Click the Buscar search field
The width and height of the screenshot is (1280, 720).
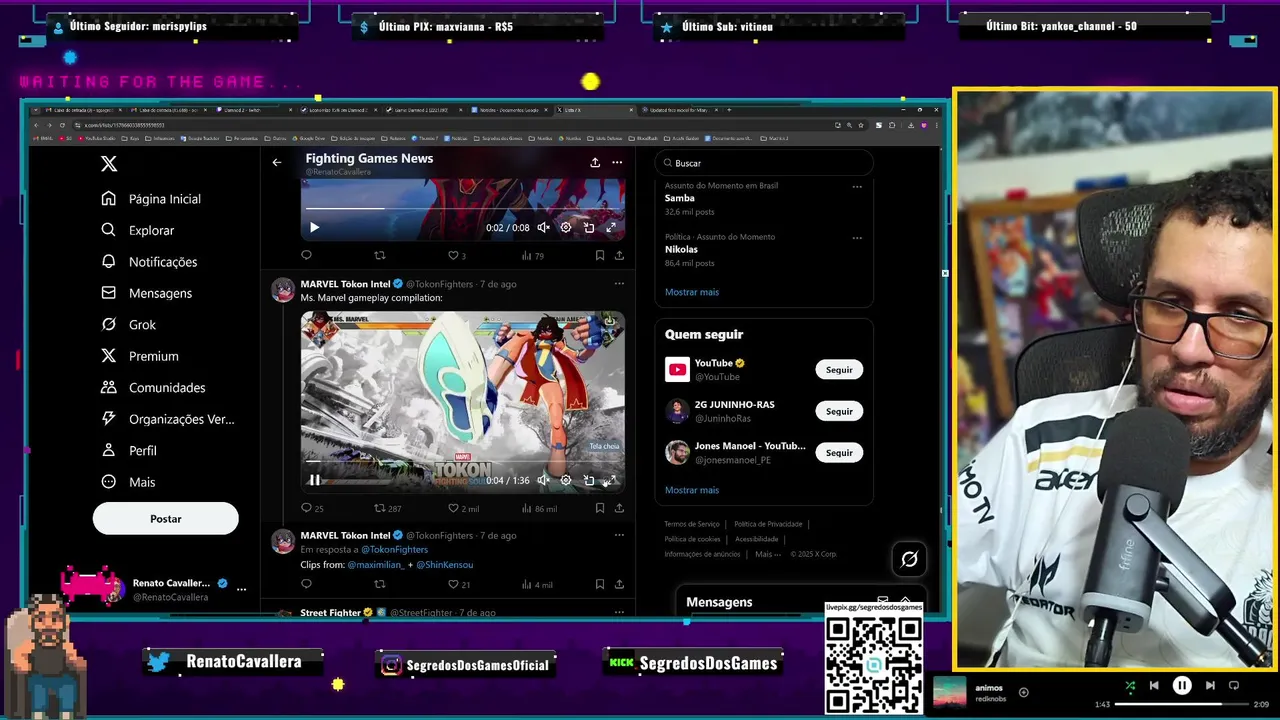(765, 163)
